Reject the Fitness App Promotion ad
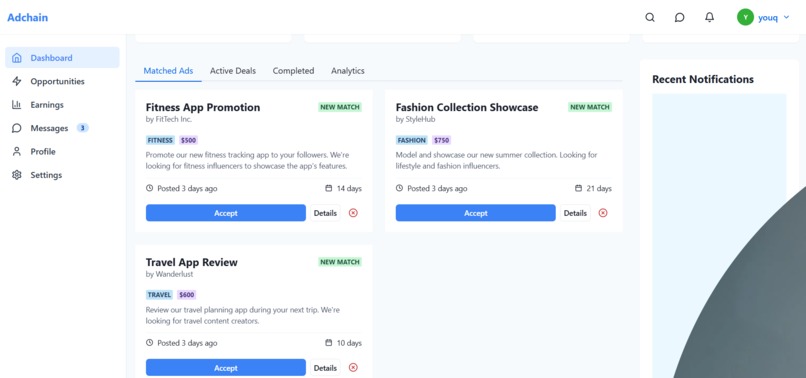 pos(353,213)
